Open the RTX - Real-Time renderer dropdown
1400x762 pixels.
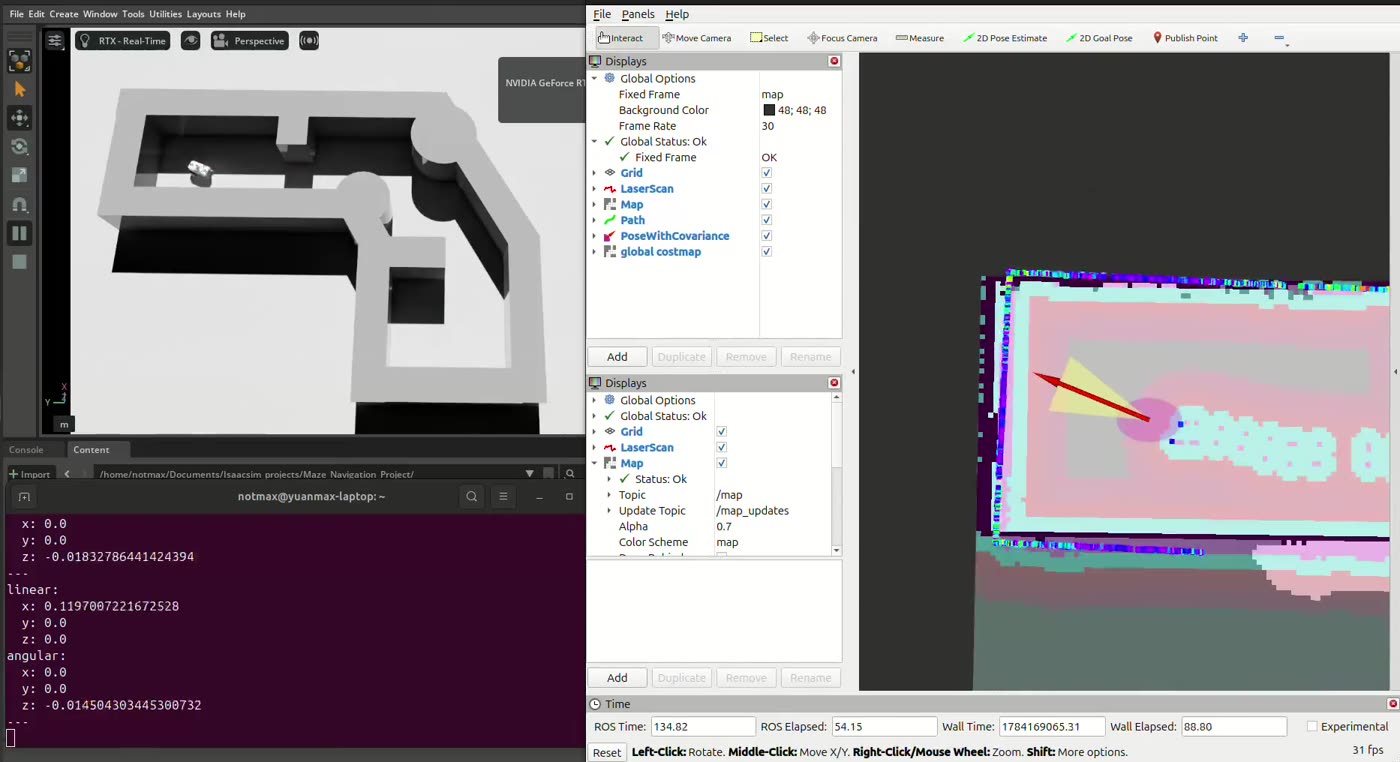122,41
